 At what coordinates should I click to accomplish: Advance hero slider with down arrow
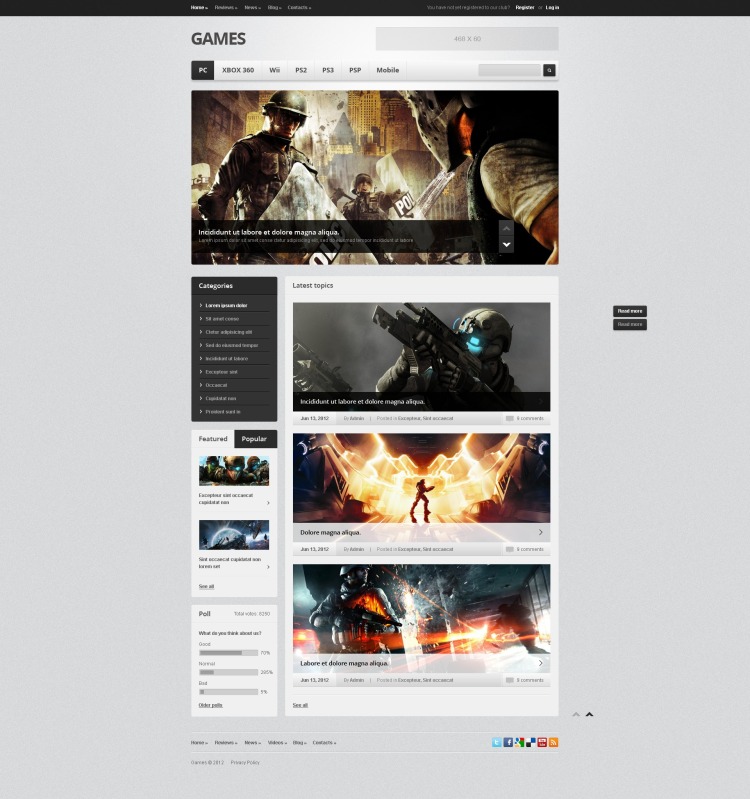pos(506,245)
